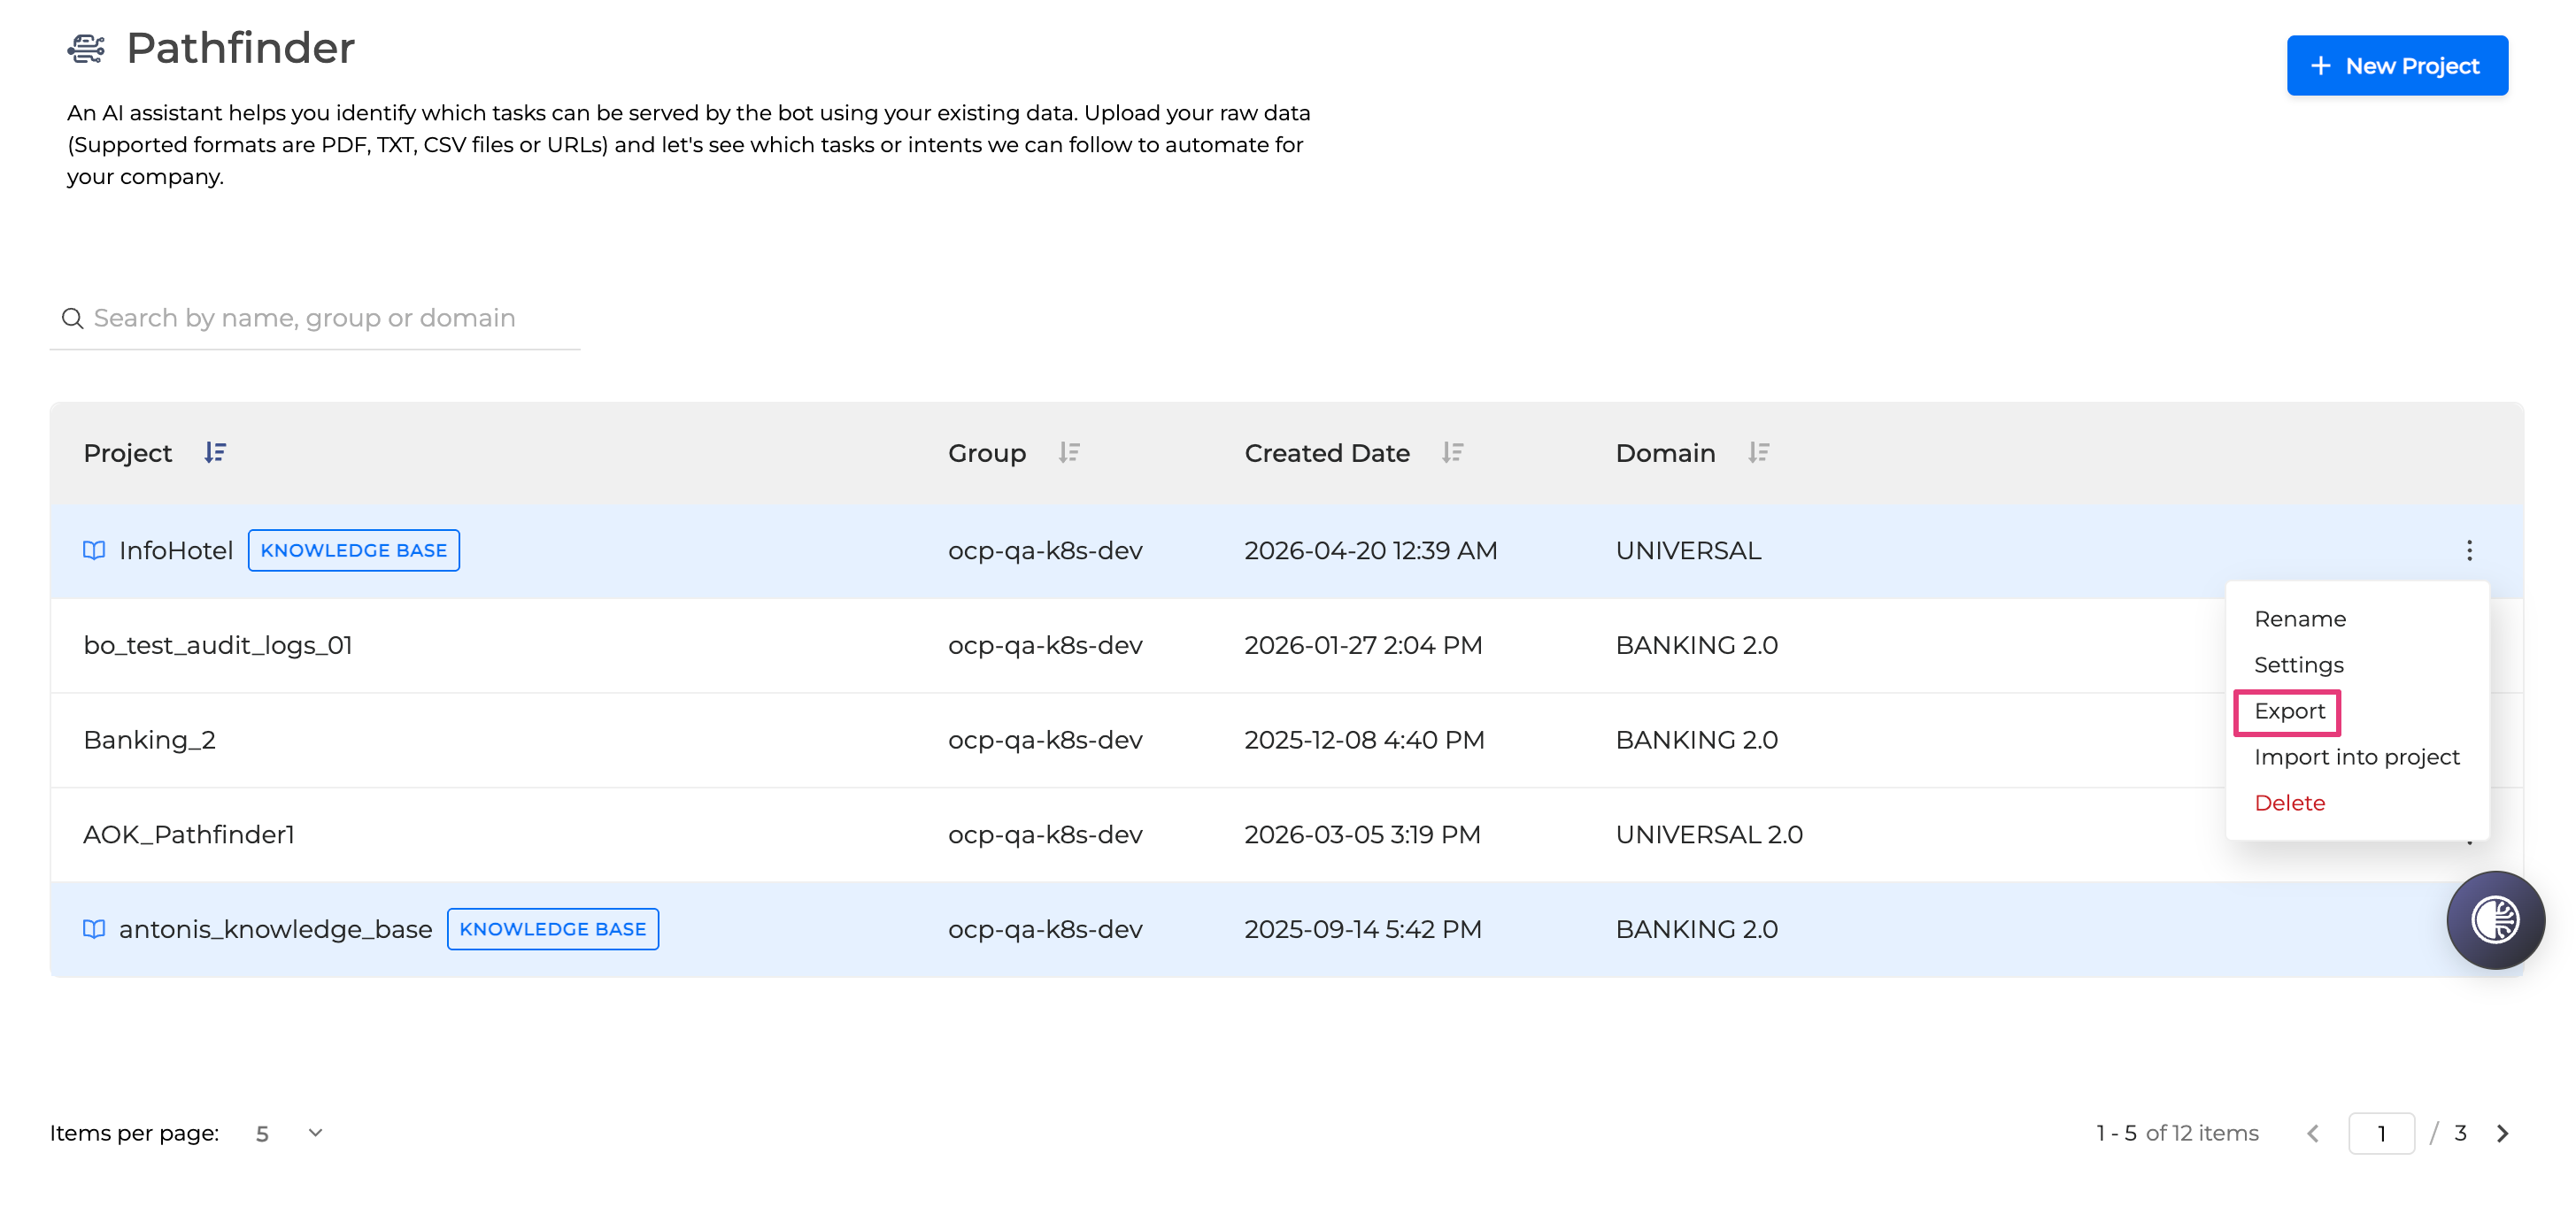Sort by the Project column icon
This screenshot has width=2576, height=1207.
215,453
